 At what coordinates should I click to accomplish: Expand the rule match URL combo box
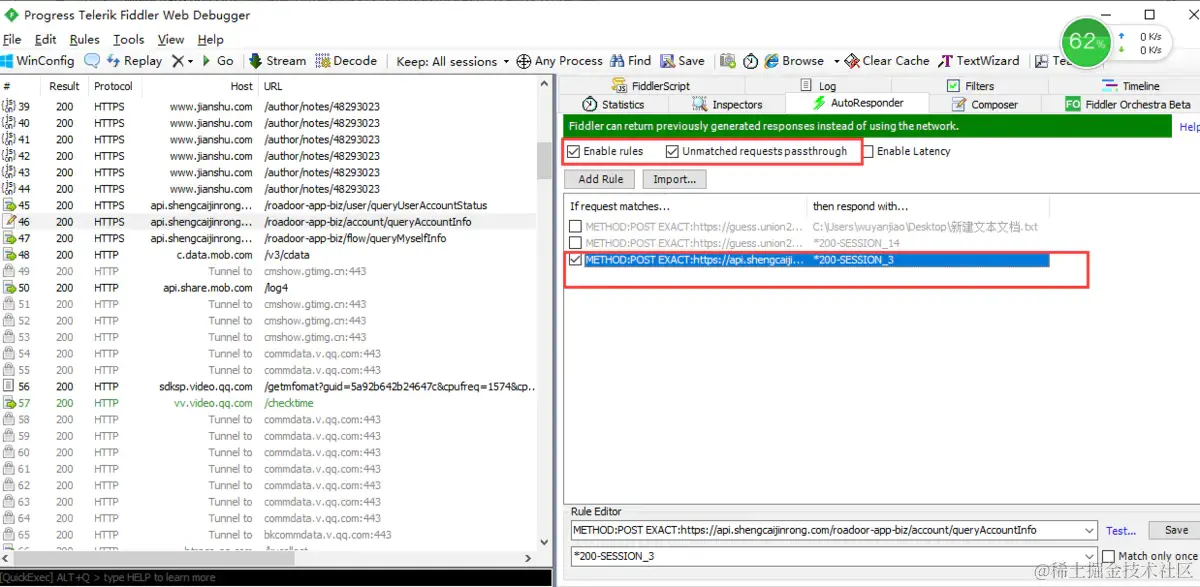pyautogui.click(x=1089, y=530)
